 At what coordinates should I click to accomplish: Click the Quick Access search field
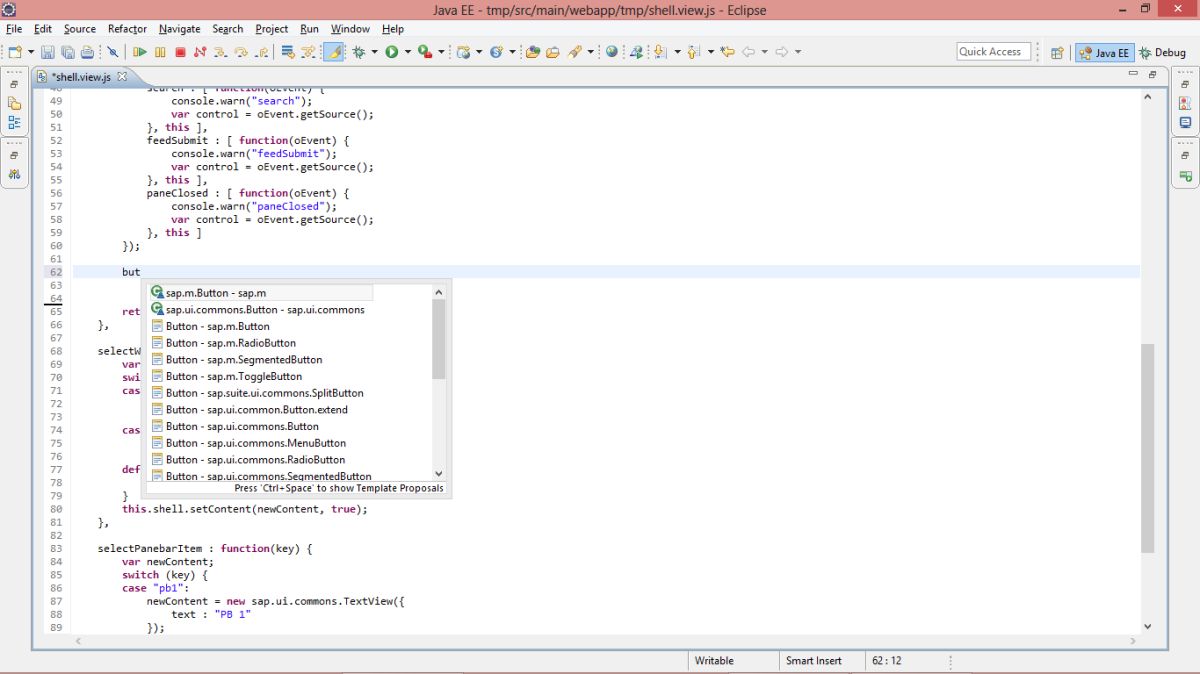tap(993, 52)
